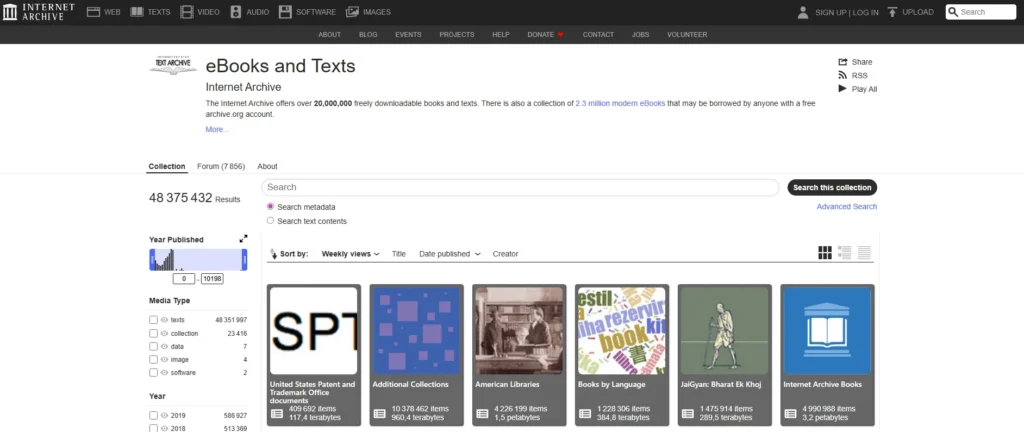Open the Audio speaker icon
This screenshot has height=432, width=1024.
[236, 12]
